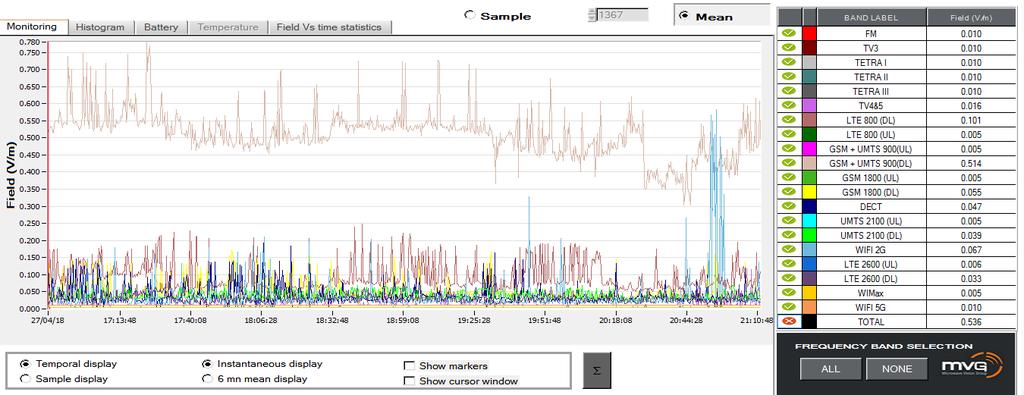Select the DECT band label

871,206
